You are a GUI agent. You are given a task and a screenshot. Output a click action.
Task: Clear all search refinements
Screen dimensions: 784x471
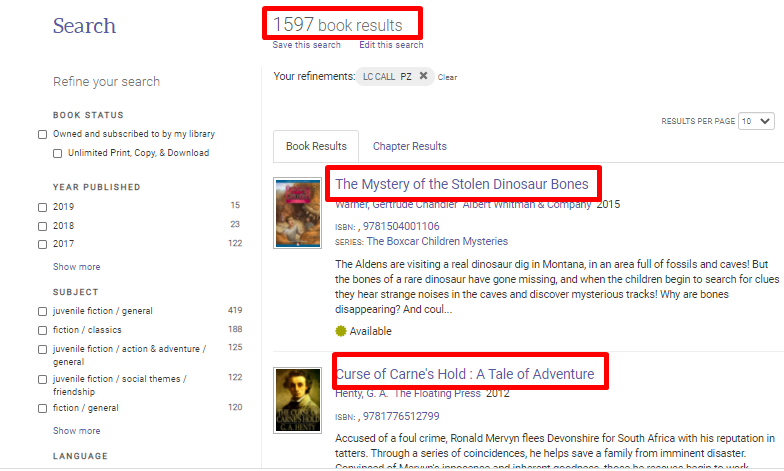(447, 77)
